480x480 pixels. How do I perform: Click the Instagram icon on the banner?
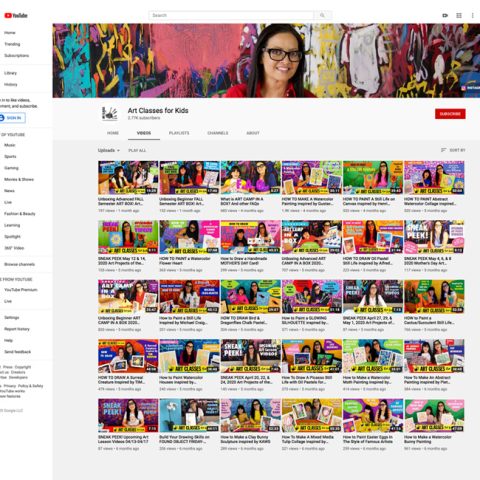point(463,88)
